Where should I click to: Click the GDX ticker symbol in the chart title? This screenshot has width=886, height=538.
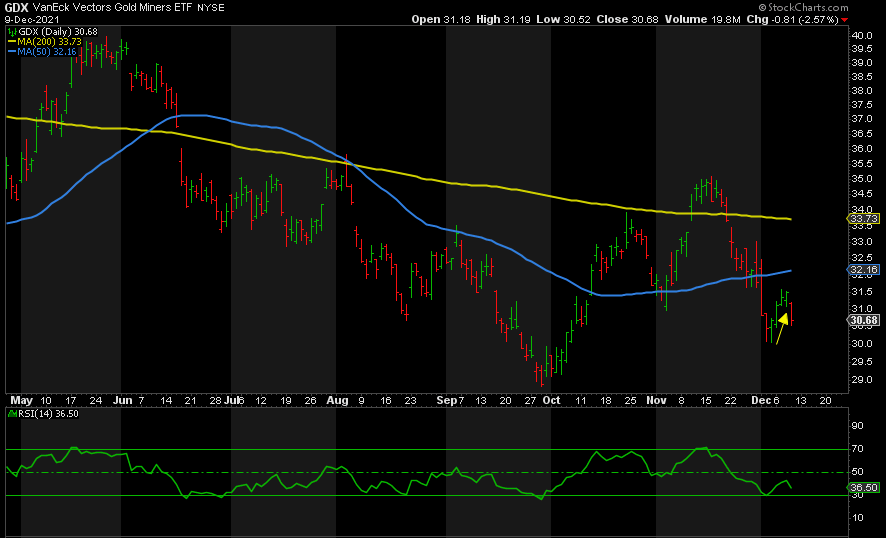coord(16,7)
